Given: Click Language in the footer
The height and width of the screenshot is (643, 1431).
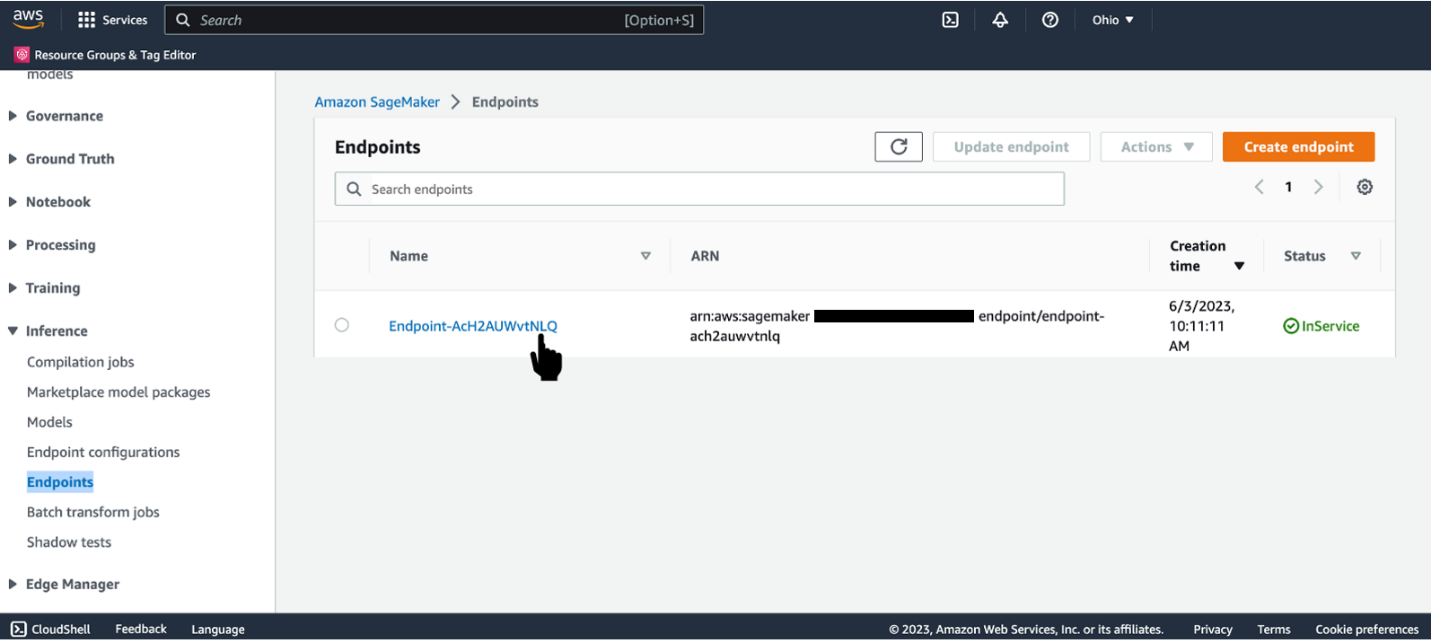Looking at the screenshot, I should [x=218, y=629].
